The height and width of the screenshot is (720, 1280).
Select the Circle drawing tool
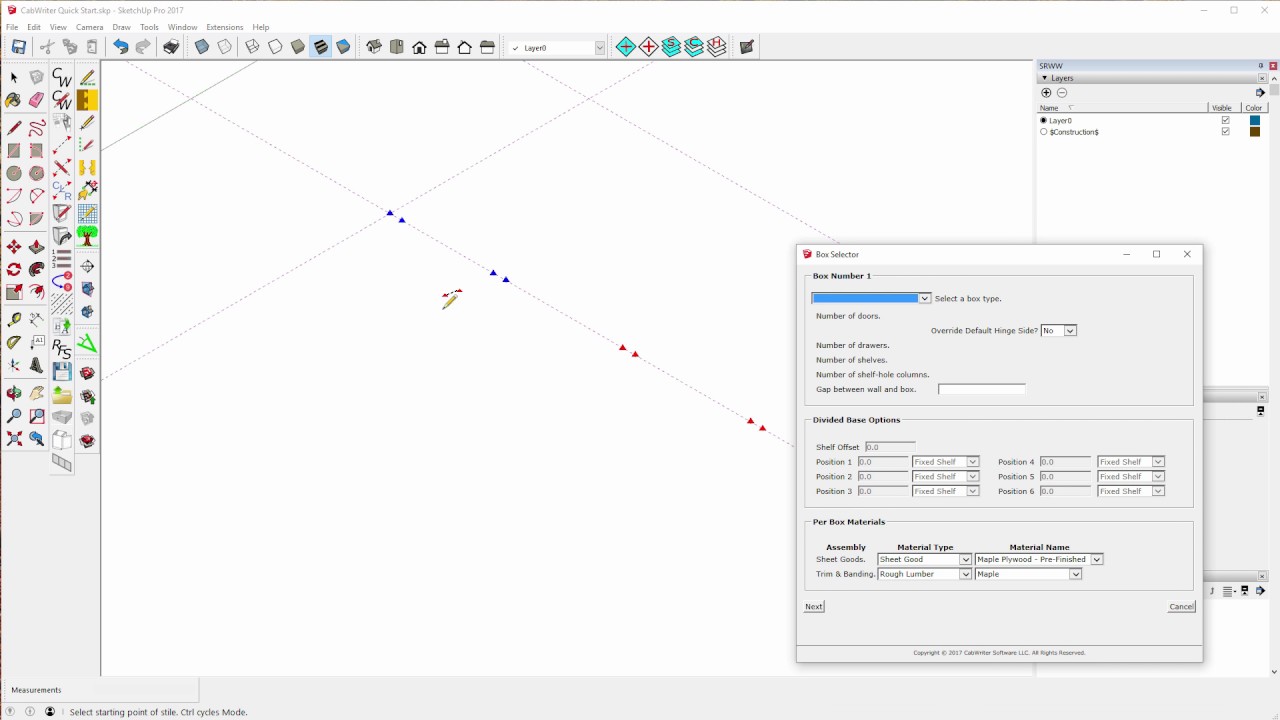(14, 173)
